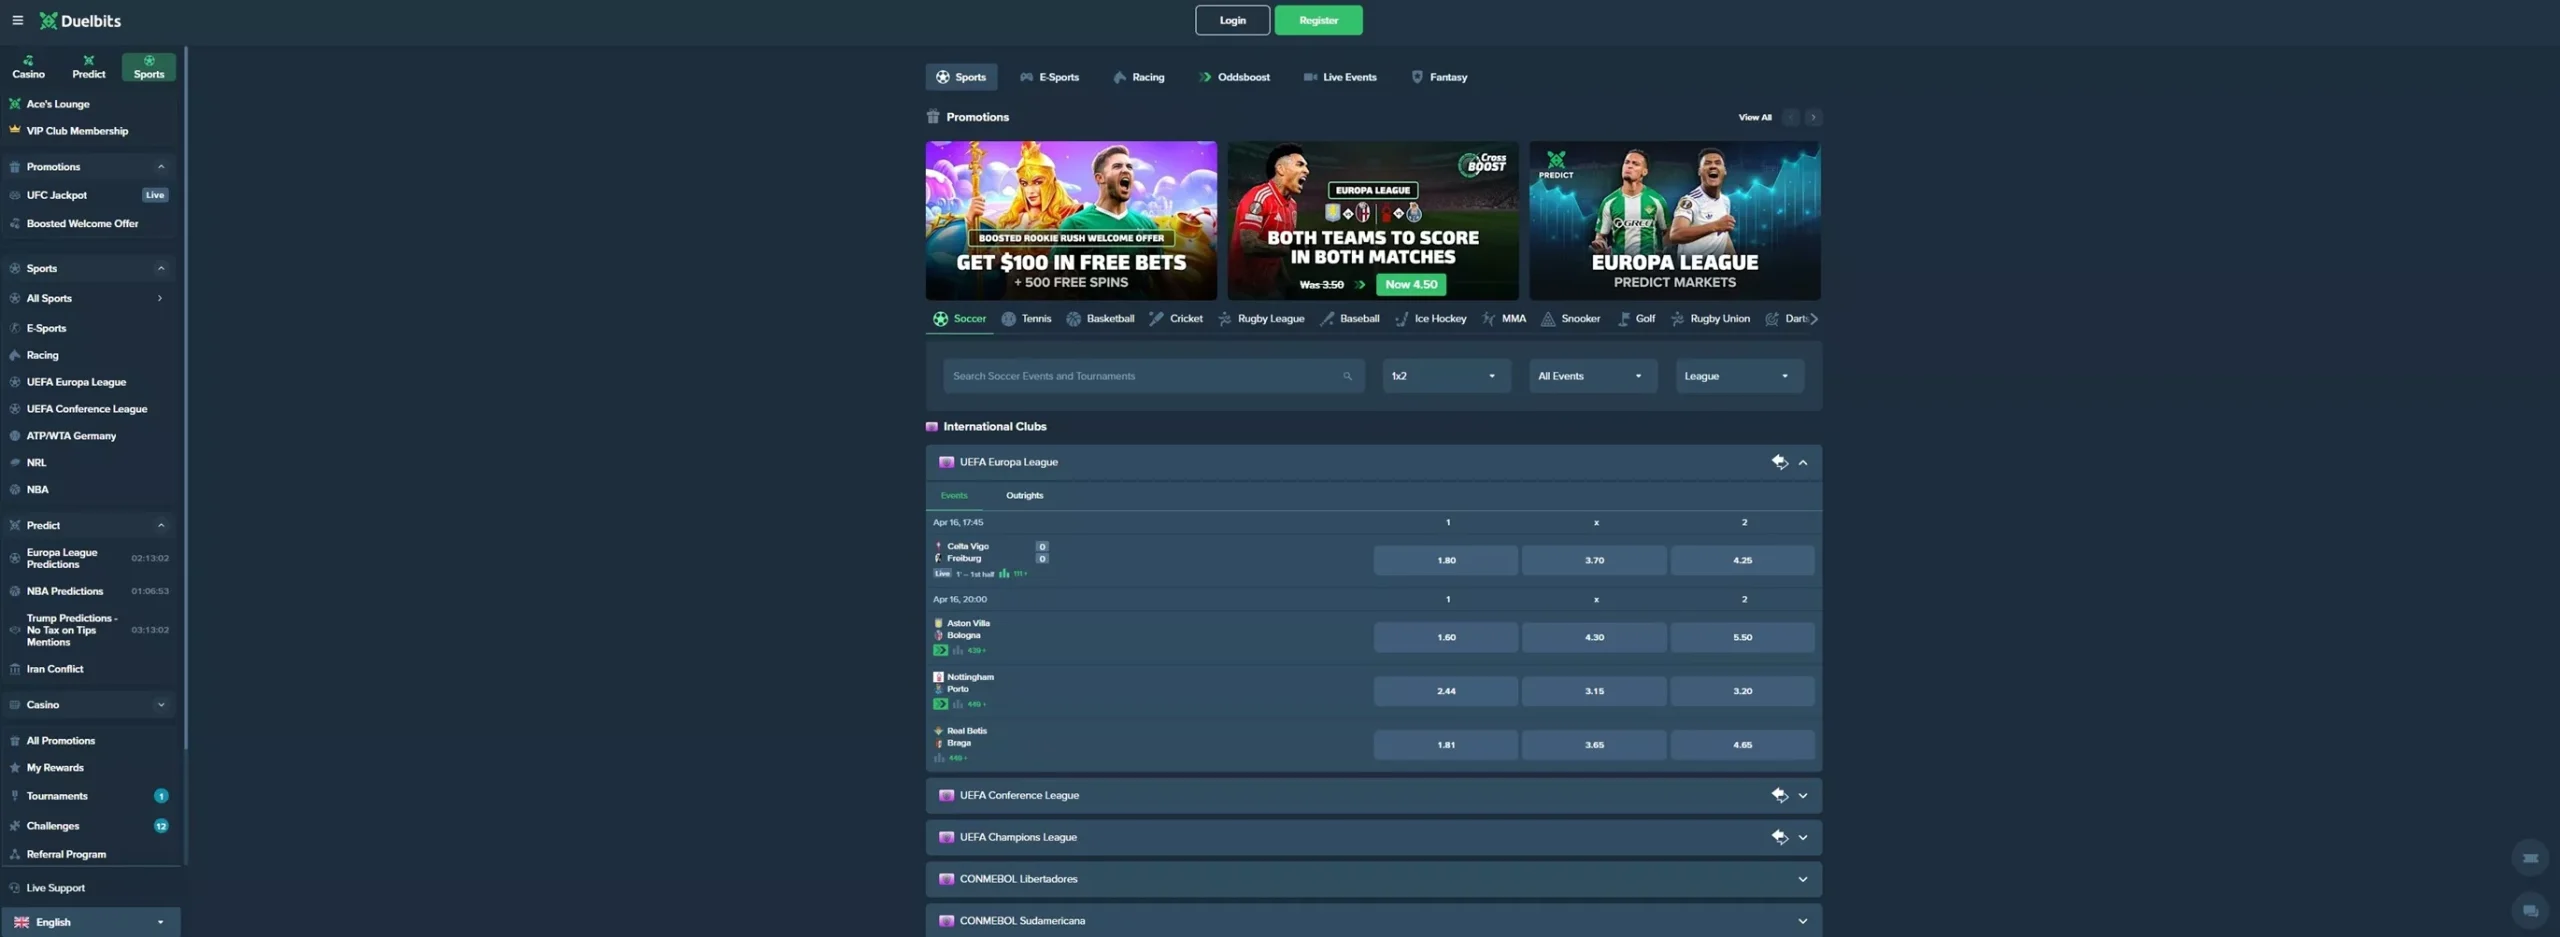
Task: Expand CONMEBOL Sudamericana section
Action: 1803,921
